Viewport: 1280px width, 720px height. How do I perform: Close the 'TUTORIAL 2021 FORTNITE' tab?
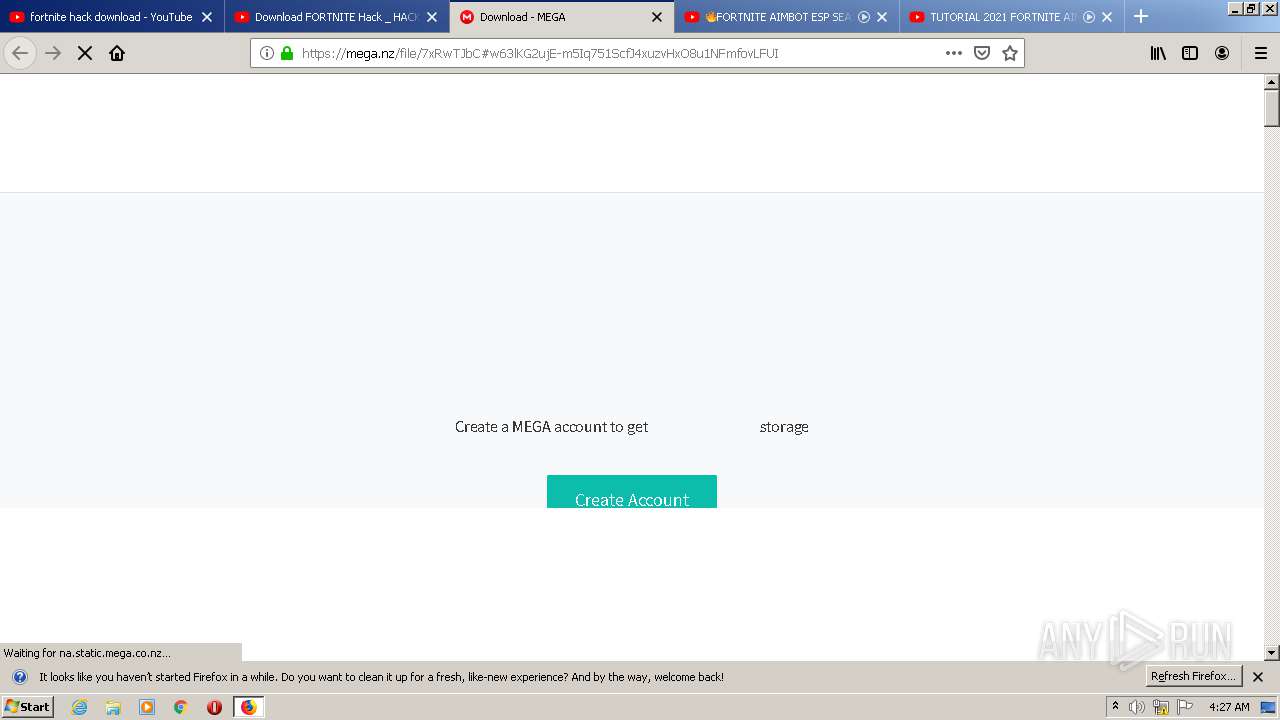[1107, 17]
